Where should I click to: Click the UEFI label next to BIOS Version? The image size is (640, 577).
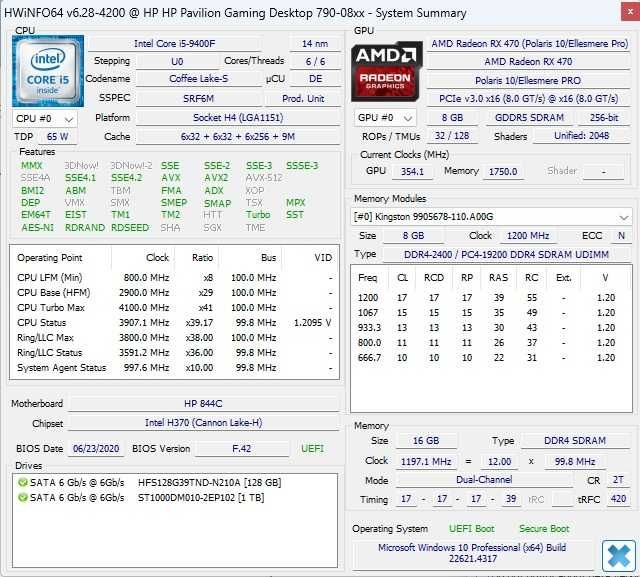[312, 449]
